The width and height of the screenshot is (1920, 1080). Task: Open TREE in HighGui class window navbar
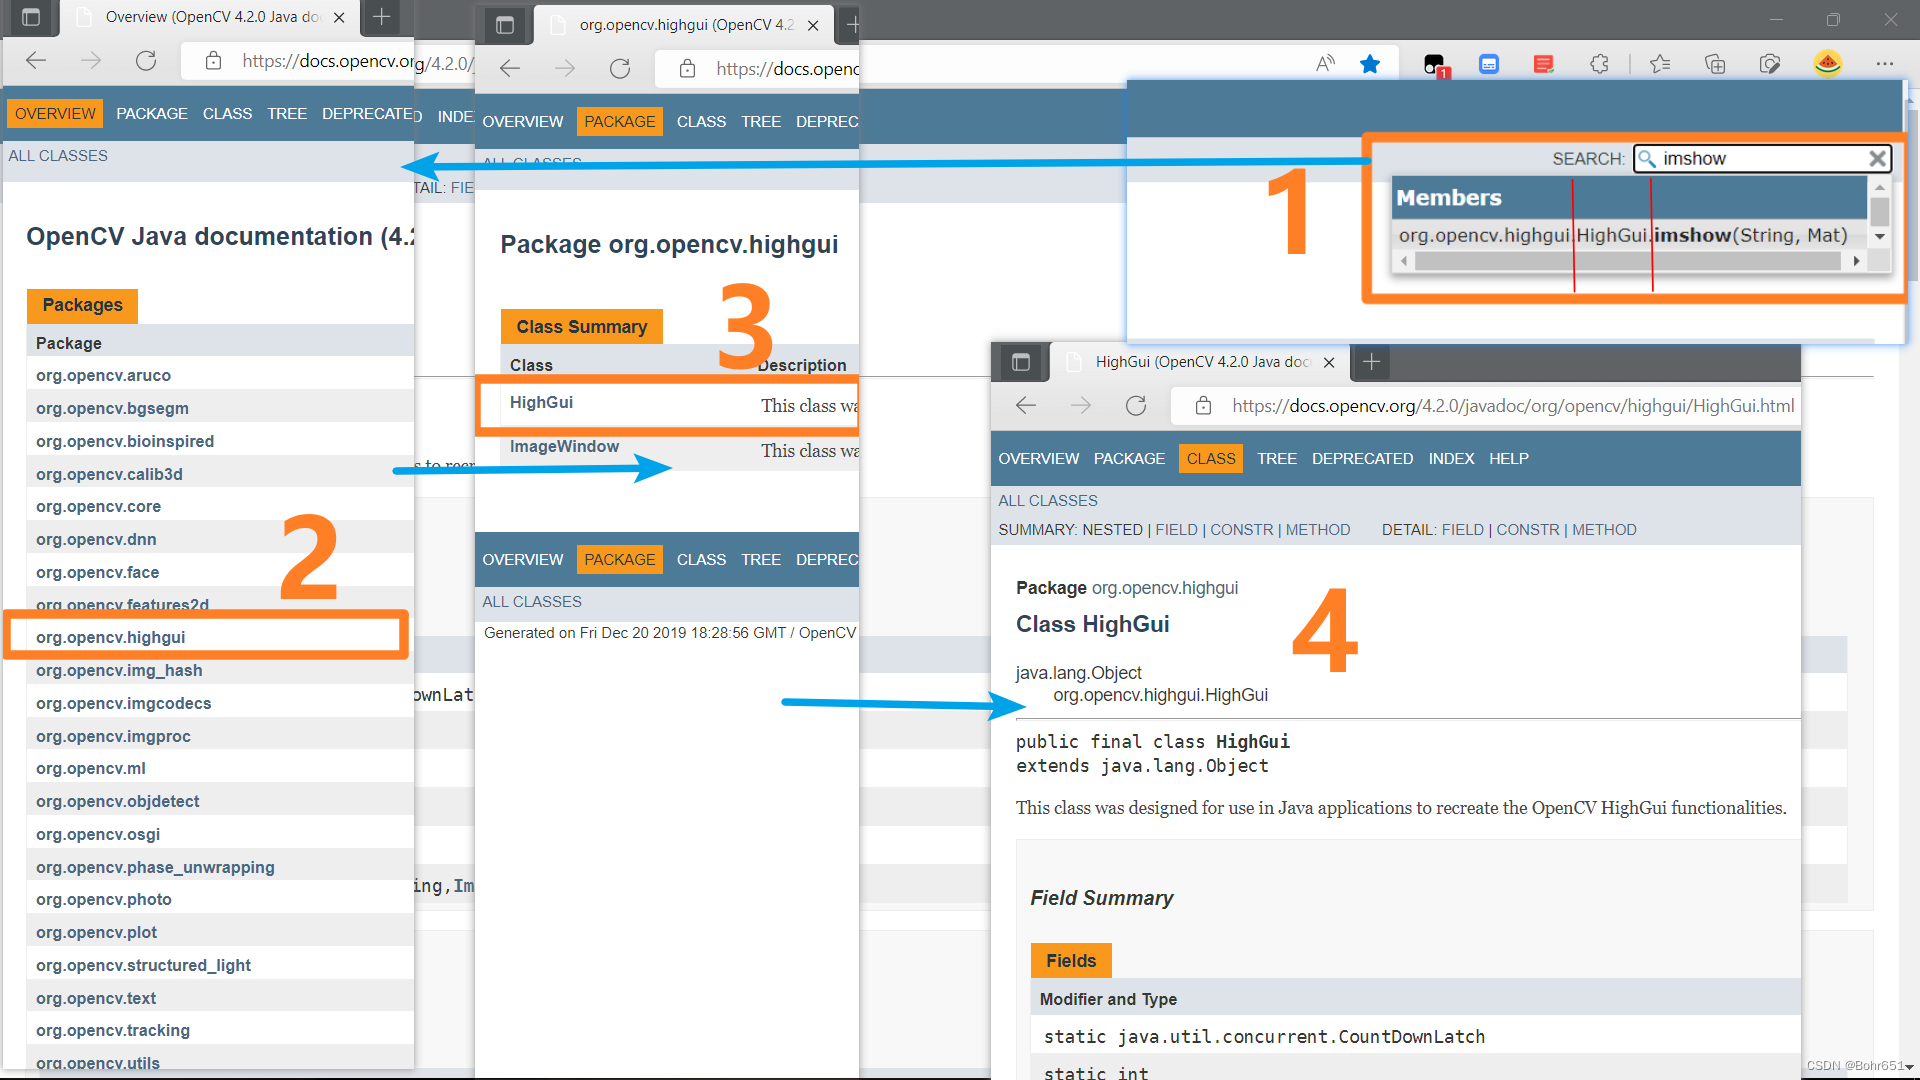click(x=1277, y=458)
